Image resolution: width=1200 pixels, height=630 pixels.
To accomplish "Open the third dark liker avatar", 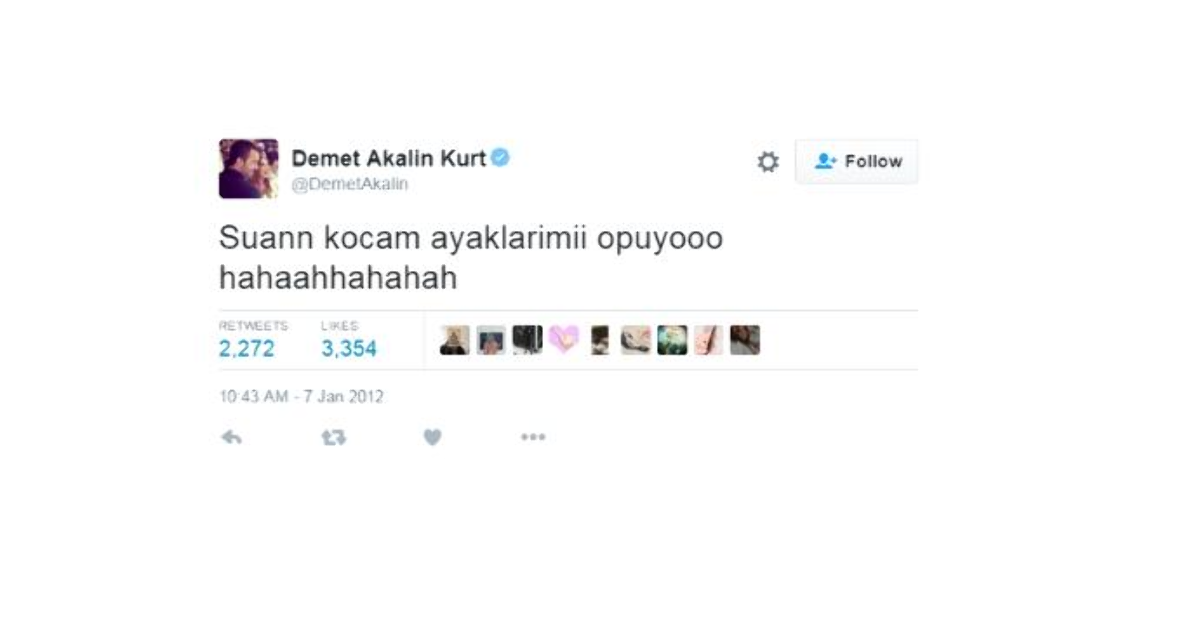I will pyautogui.click(x=527, y=340).
